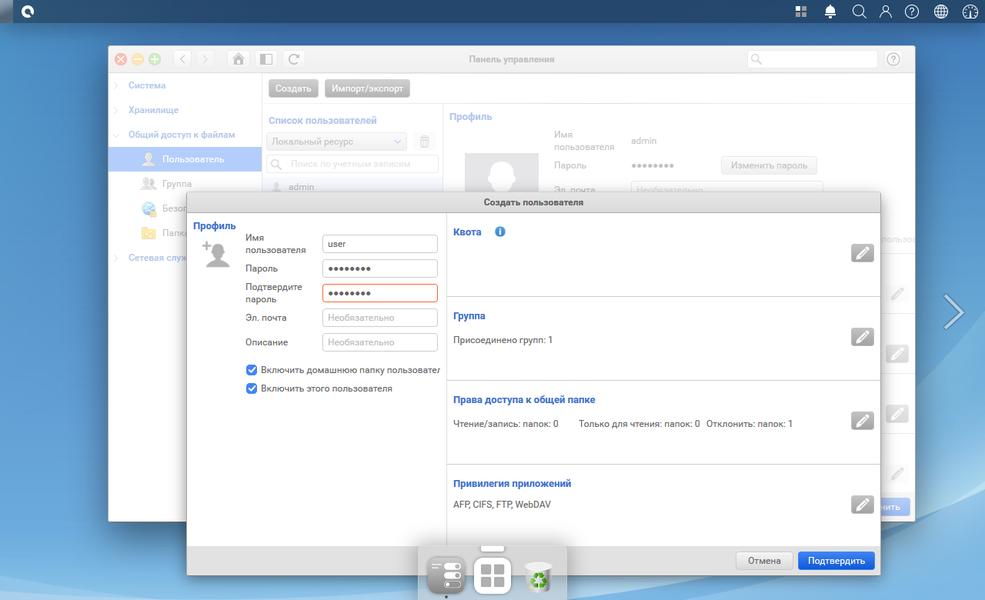Select Пользователь in sidebar
The height and width of the screenshot is (600, 985).
185,159
